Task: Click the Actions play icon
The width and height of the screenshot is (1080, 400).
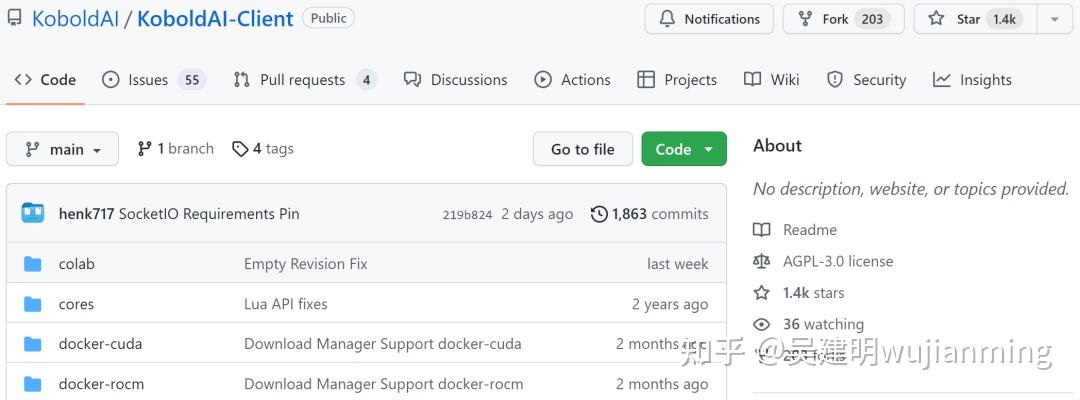Action: click(543, 80)
